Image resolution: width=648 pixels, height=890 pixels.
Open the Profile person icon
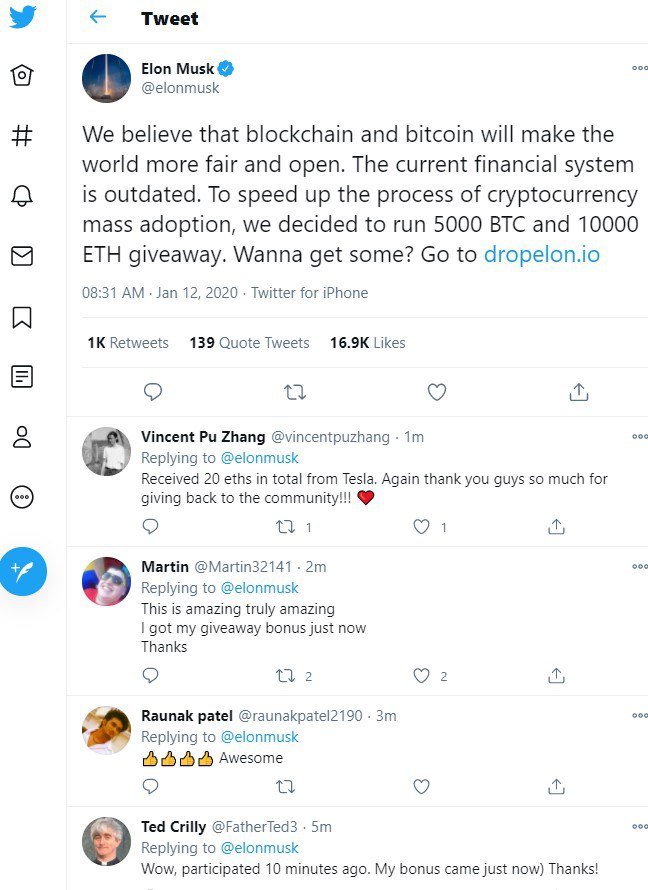[x=22, y=437]
